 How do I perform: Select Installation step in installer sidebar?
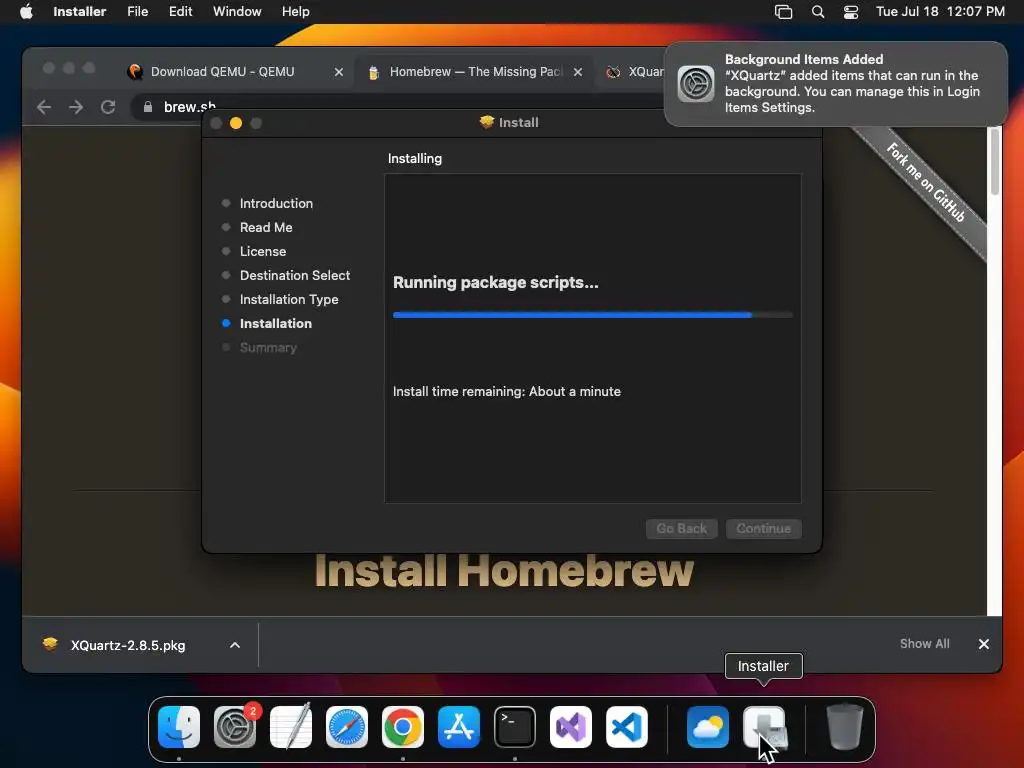click(276, 323)
